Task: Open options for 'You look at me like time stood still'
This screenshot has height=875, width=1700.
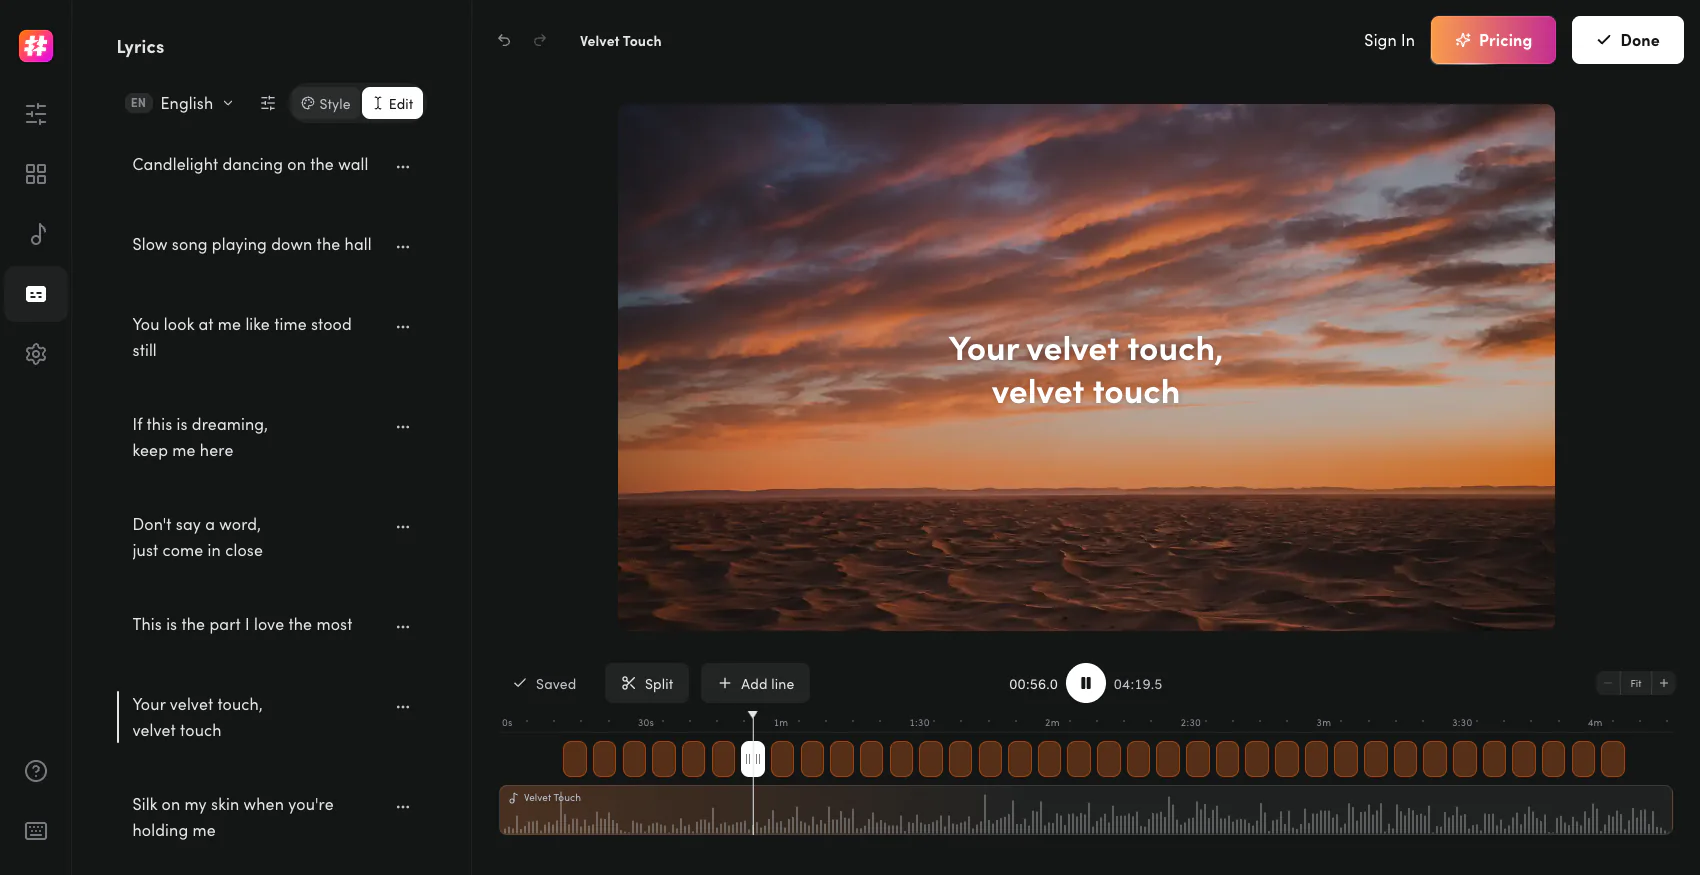Action: [x=403, y=327]
